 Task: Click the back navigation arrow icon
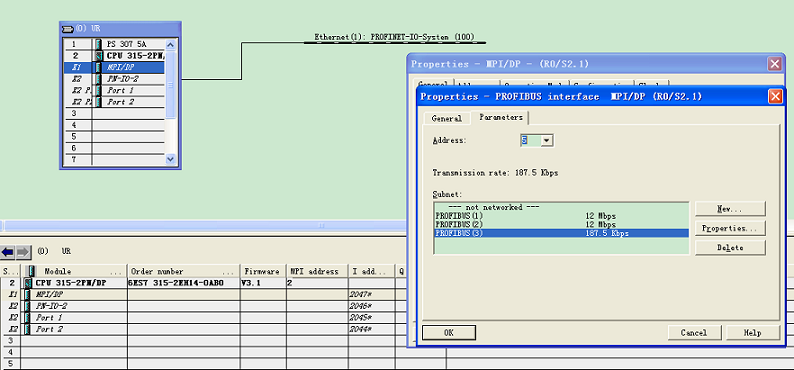(8, 252)
